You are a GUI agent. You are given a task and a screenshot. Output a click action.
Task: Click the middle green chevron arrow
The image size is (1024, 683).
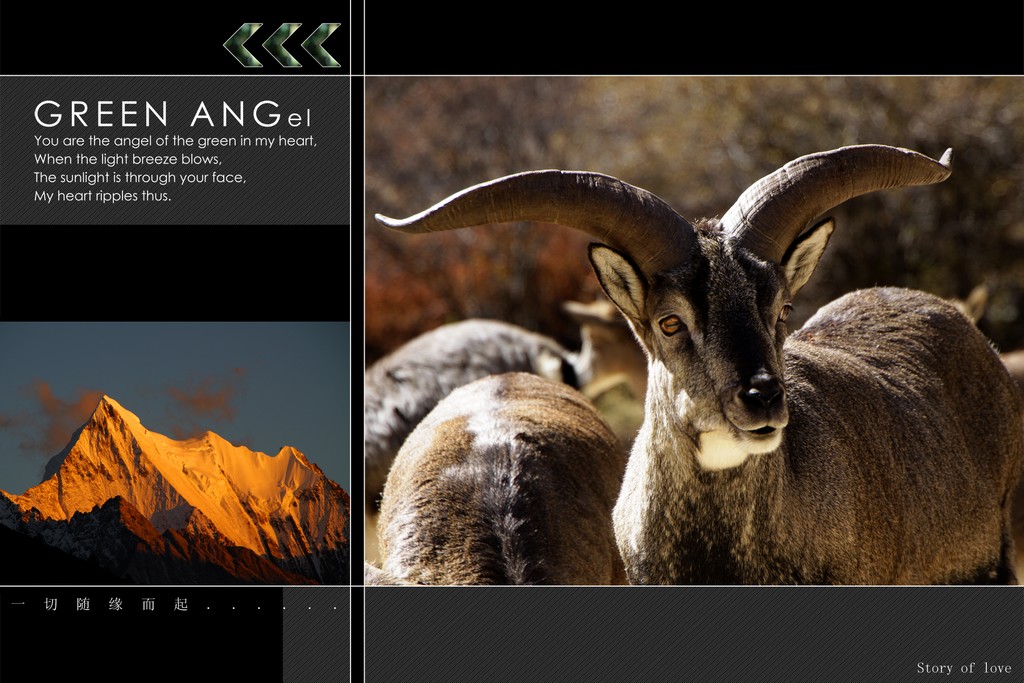pyautogui.click(x=282, y=45)
